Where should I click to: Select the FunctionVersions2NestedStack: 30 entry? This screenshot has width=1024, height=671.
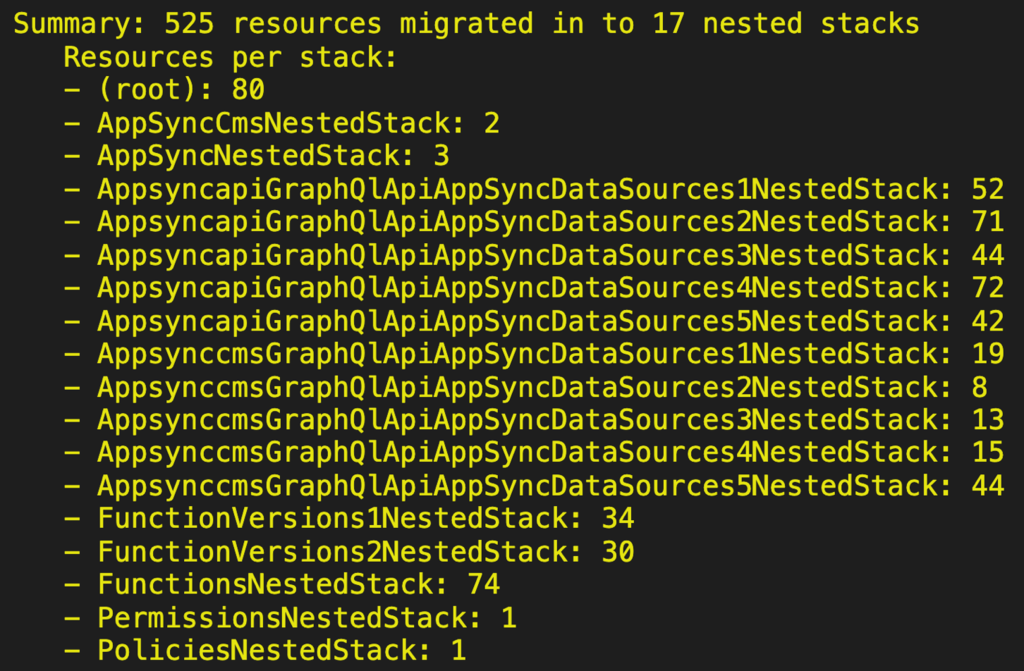click(x=348, y=552)
